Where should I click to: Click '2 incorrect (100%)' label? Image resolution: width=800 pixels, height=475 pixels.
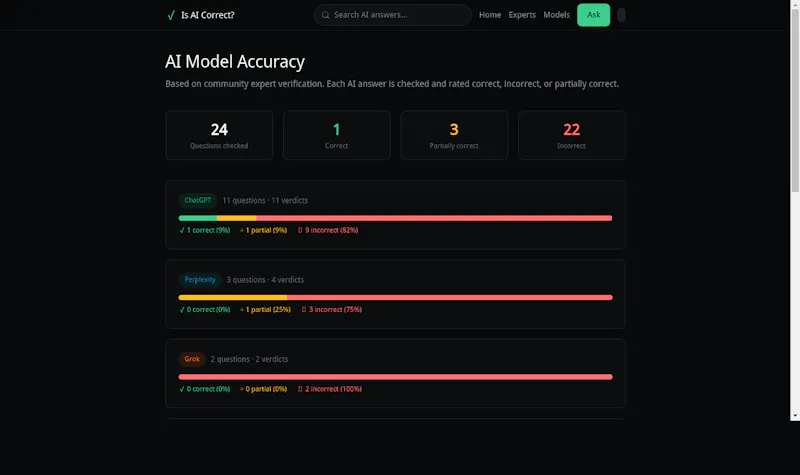pyautogui.click(x=333, y=389)
